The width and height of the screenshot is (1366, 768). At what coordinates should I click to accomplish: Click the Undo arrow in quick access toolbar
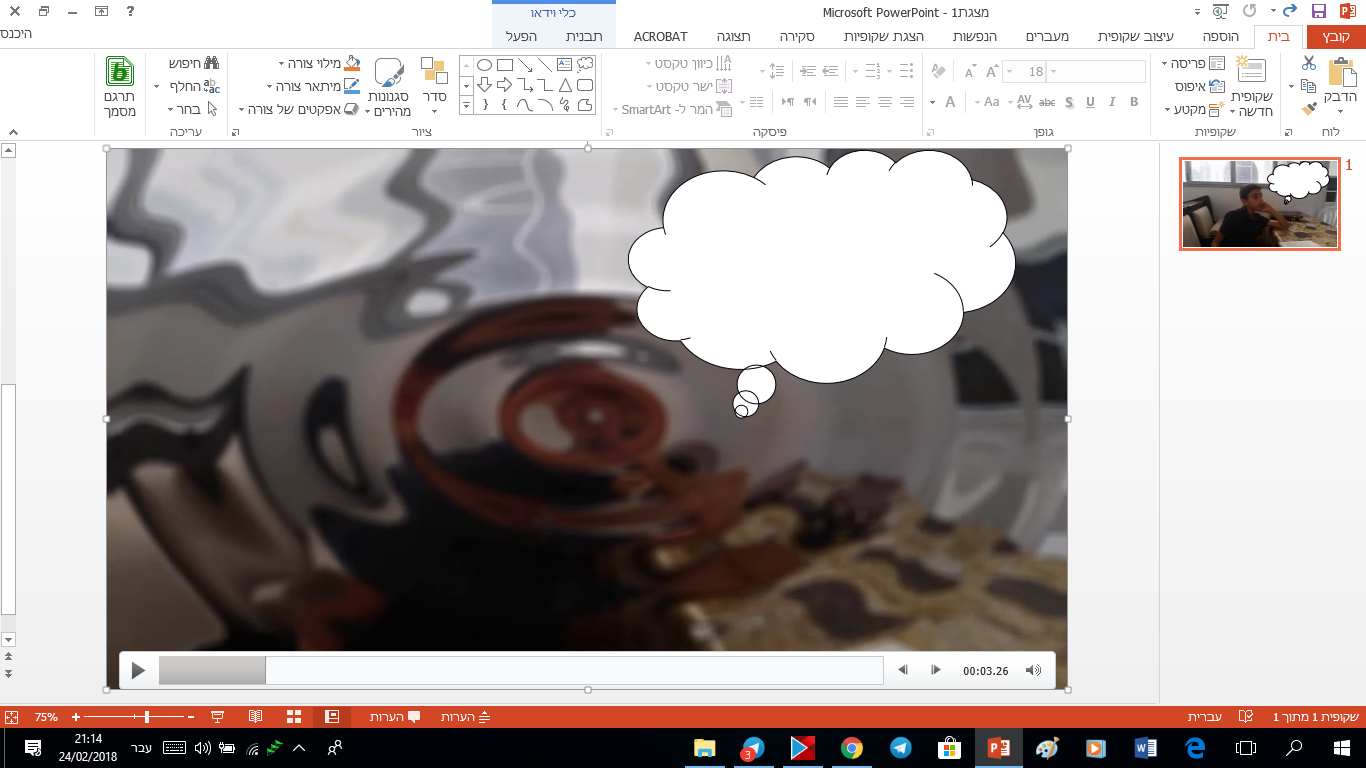point(1290,12)
